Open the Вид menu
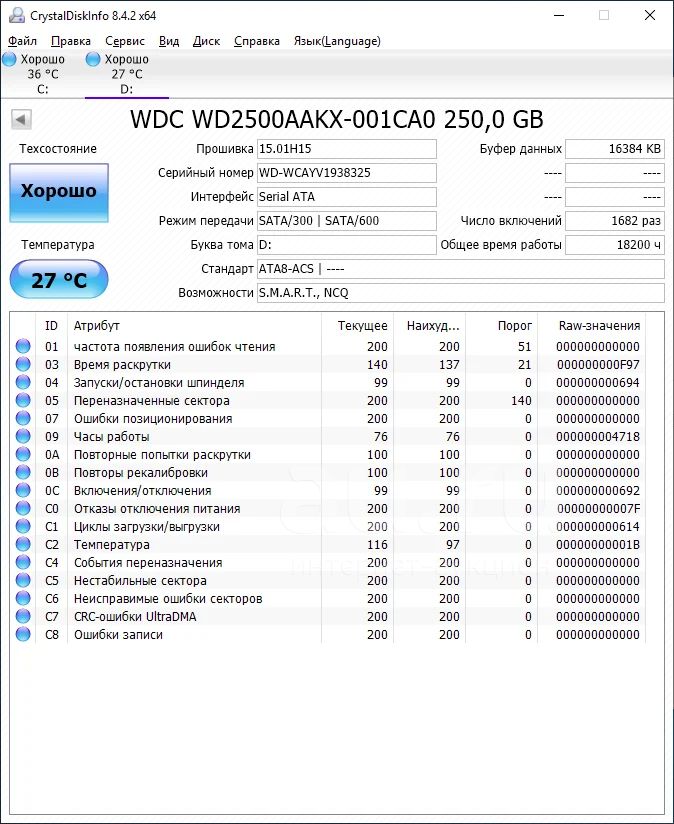The image size is (674, 824). pos(169,41)
